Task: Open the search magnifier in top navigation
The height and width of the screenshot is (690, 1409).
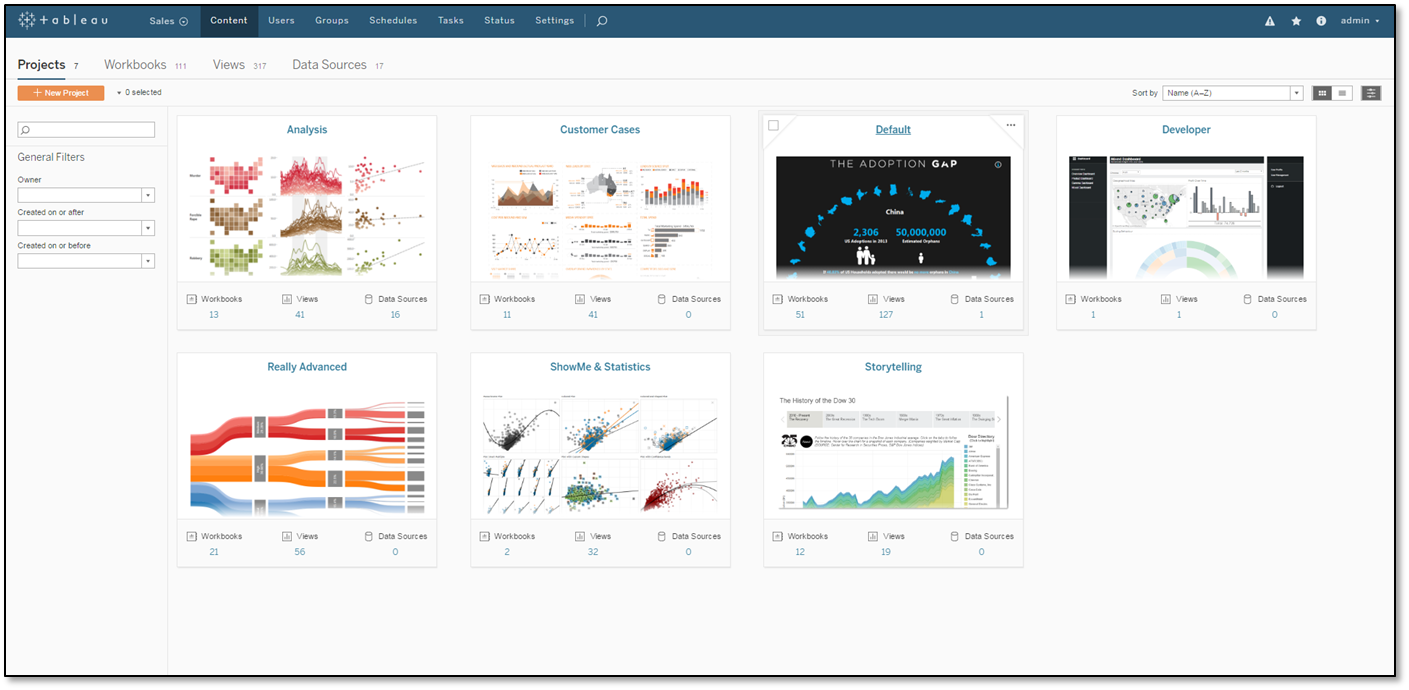Action: (x=601, y=20)
